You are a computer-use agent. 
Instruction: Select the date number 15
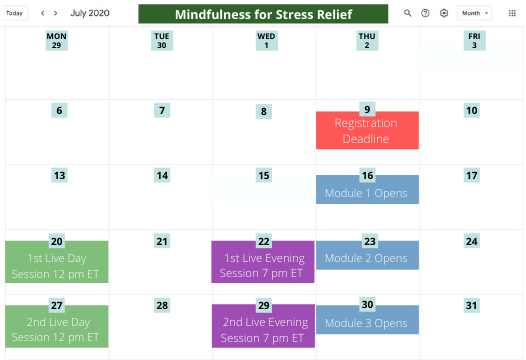pos(264,175)
